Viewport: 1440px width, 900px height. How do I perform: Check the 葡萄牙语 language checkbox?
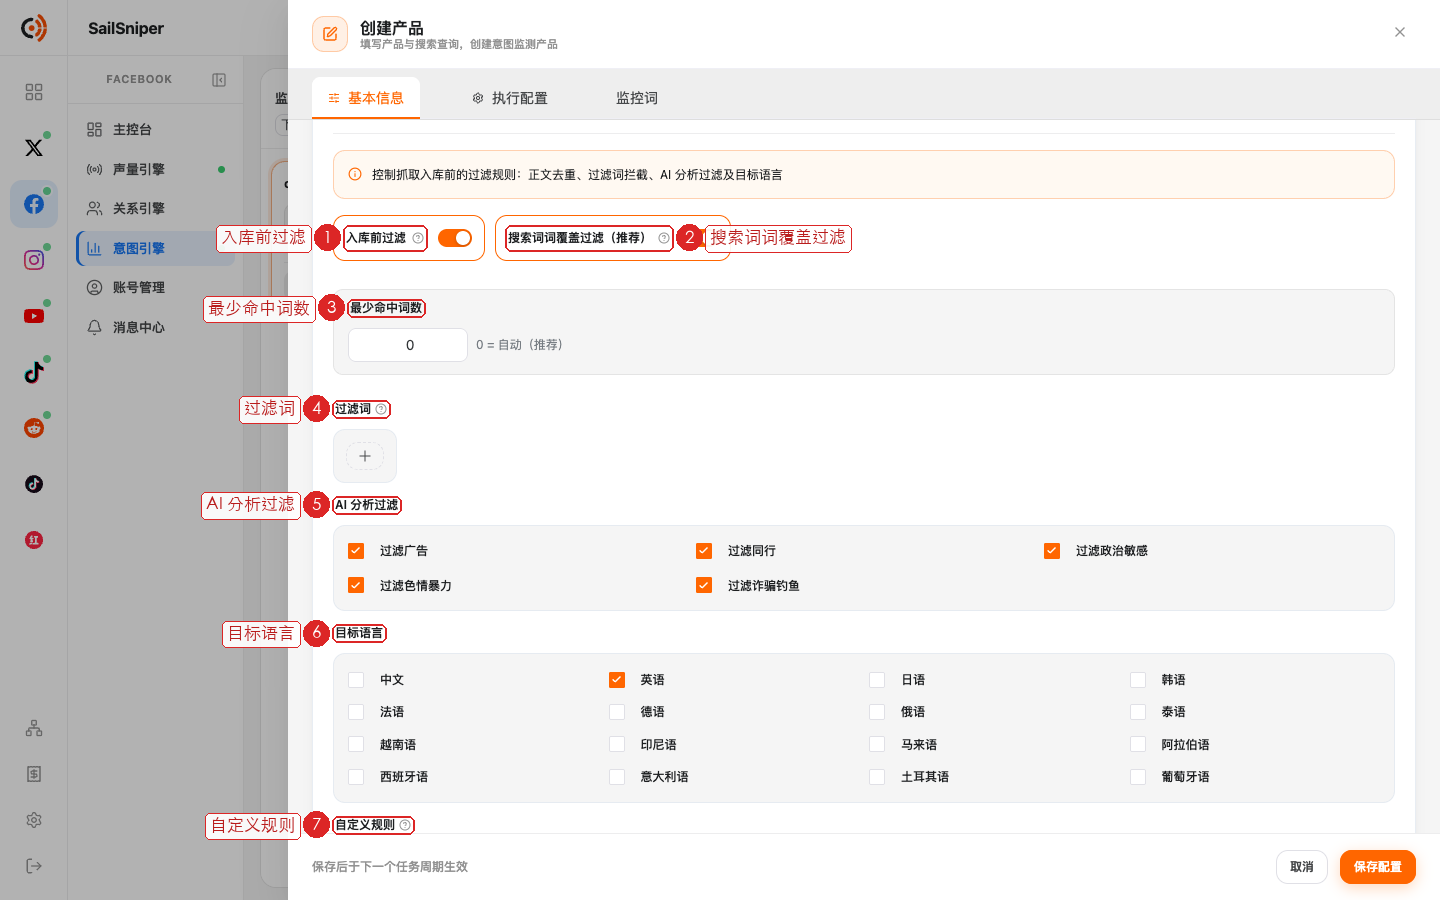coord(1138,777)
